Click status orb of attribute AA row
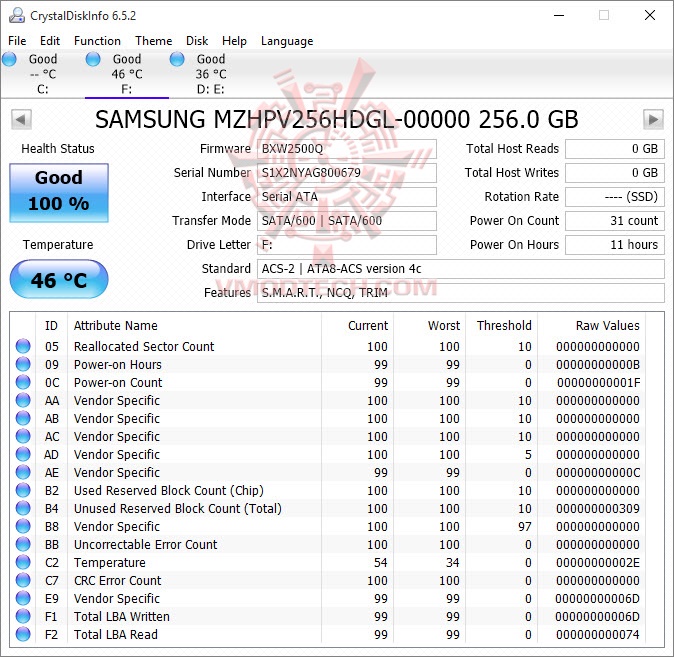This screenshot has width=674, height=657. click(23, 400)
